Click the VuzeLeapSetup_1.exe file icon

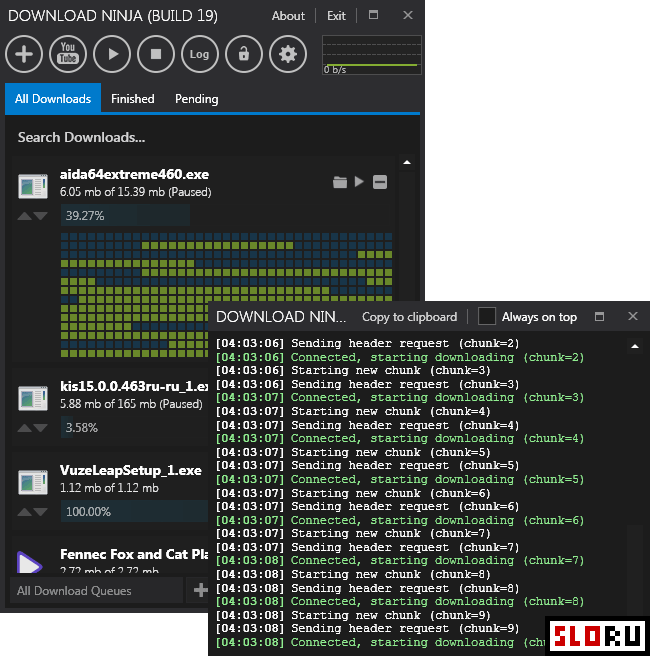pos(33,482)
